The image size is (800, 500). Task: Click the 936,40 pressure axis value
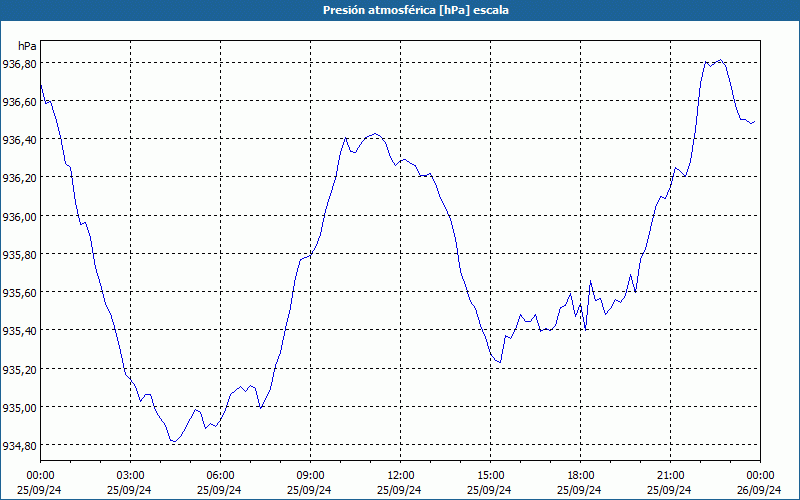click(19, 140)
